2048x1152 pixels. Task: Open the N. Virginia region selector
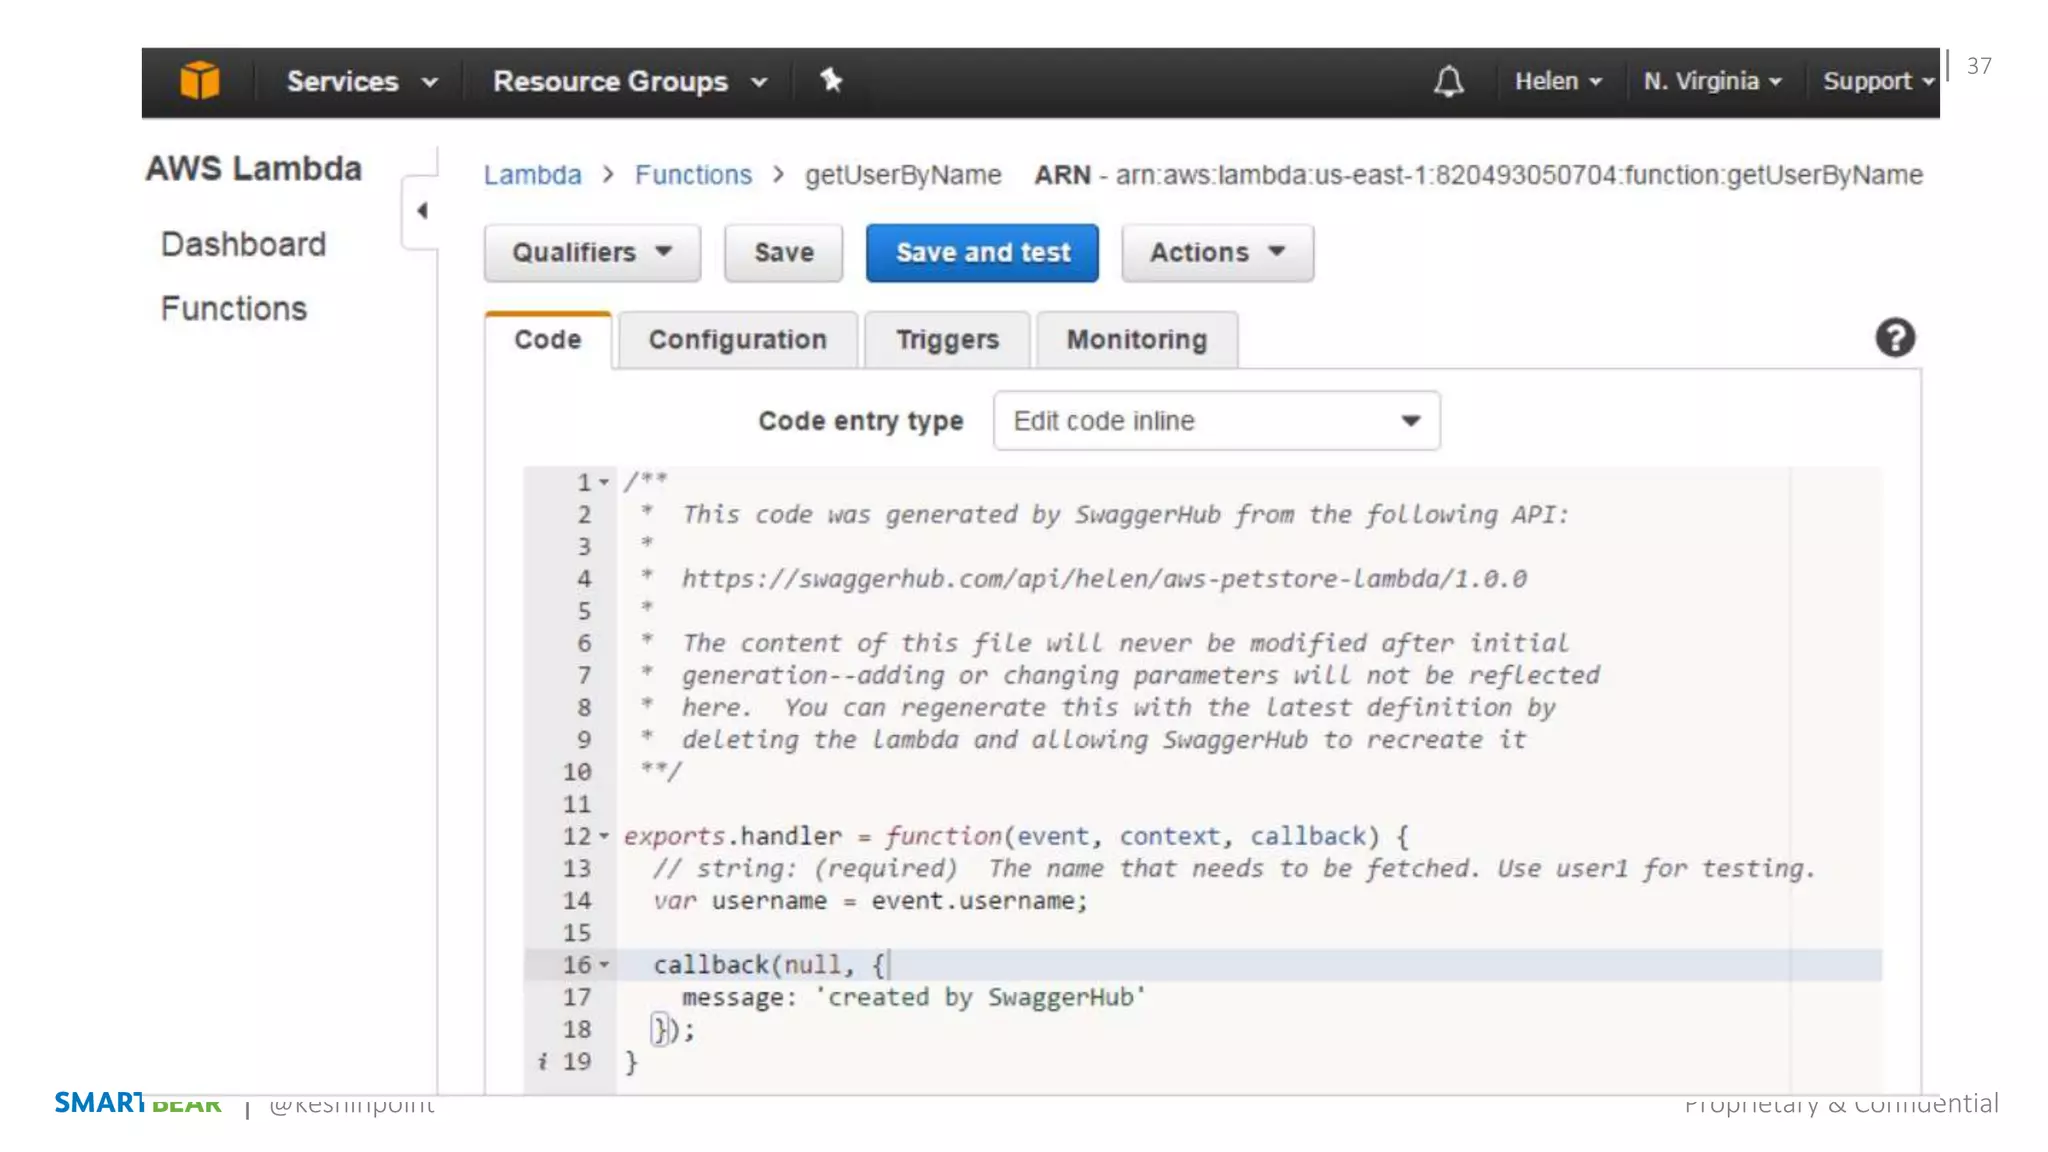pyautogui.click(x=1711, y=81)
